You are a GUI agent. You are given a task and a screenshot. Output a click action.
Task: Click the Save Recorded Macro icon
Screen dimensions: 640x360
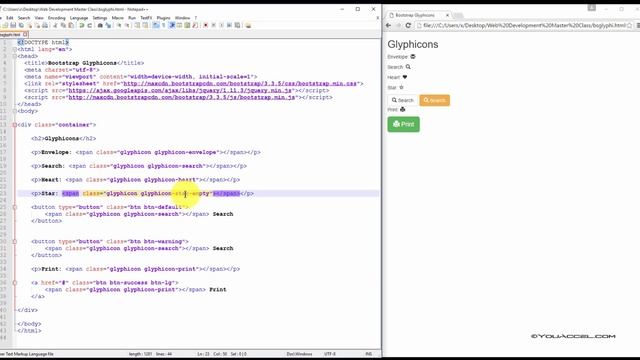237,25
